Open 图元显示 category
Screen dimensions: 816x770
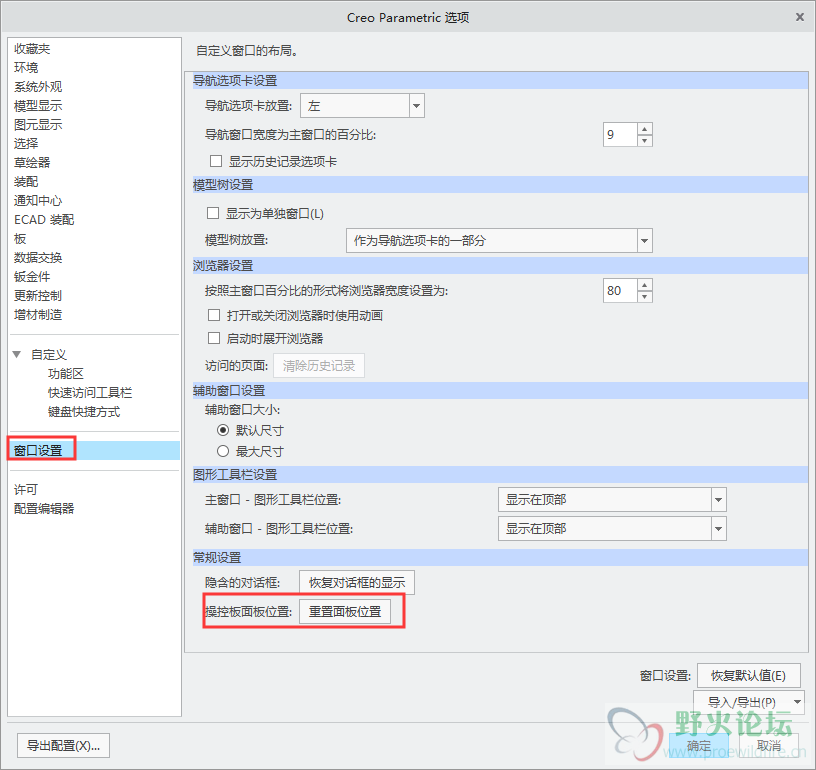click(37, 125)
